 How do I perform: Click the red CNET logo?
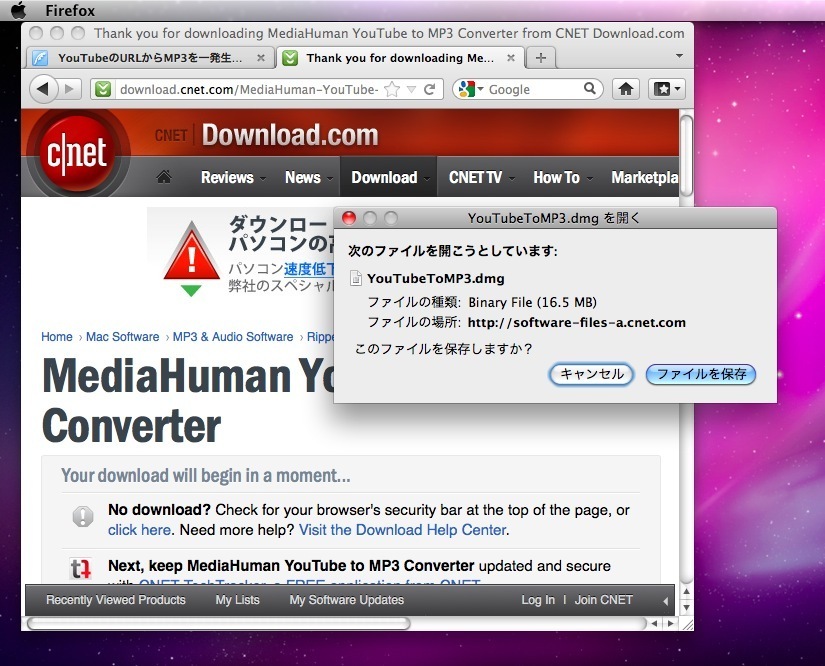click(x=77, y=157)
